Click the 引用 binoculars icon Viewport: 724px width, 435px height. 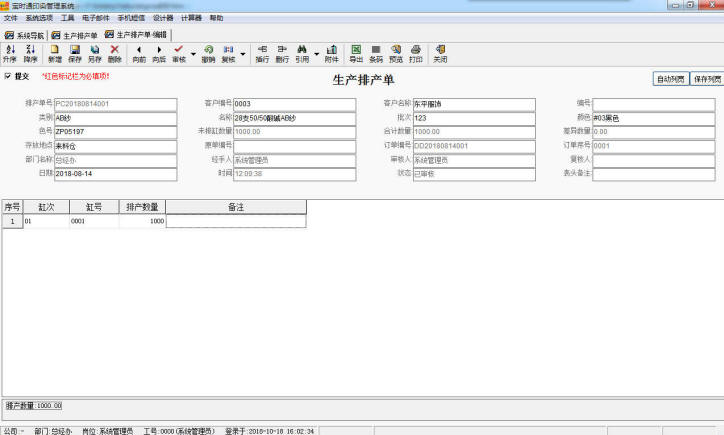click(x=302, y=54)
